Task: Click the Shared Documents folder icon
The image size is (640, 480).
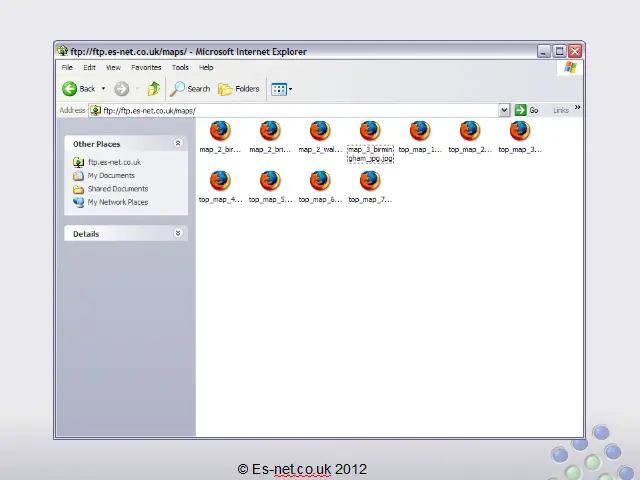Action: pos(78,189)
